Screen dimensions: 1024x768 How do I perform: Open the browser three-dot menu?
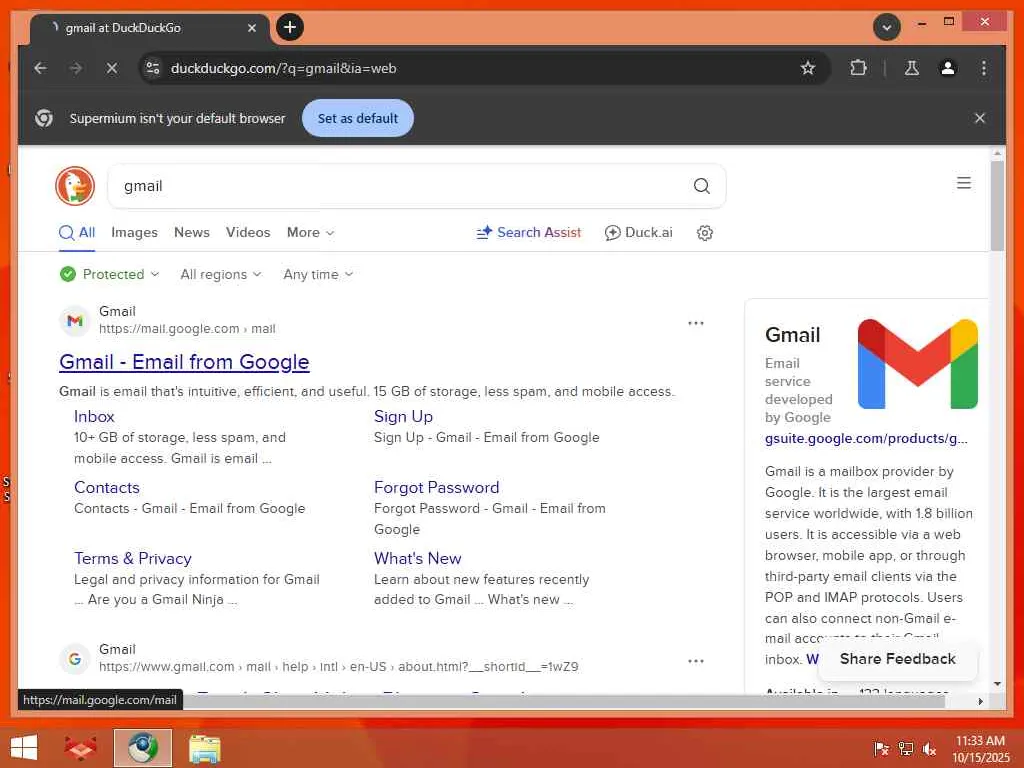(984, 68)
